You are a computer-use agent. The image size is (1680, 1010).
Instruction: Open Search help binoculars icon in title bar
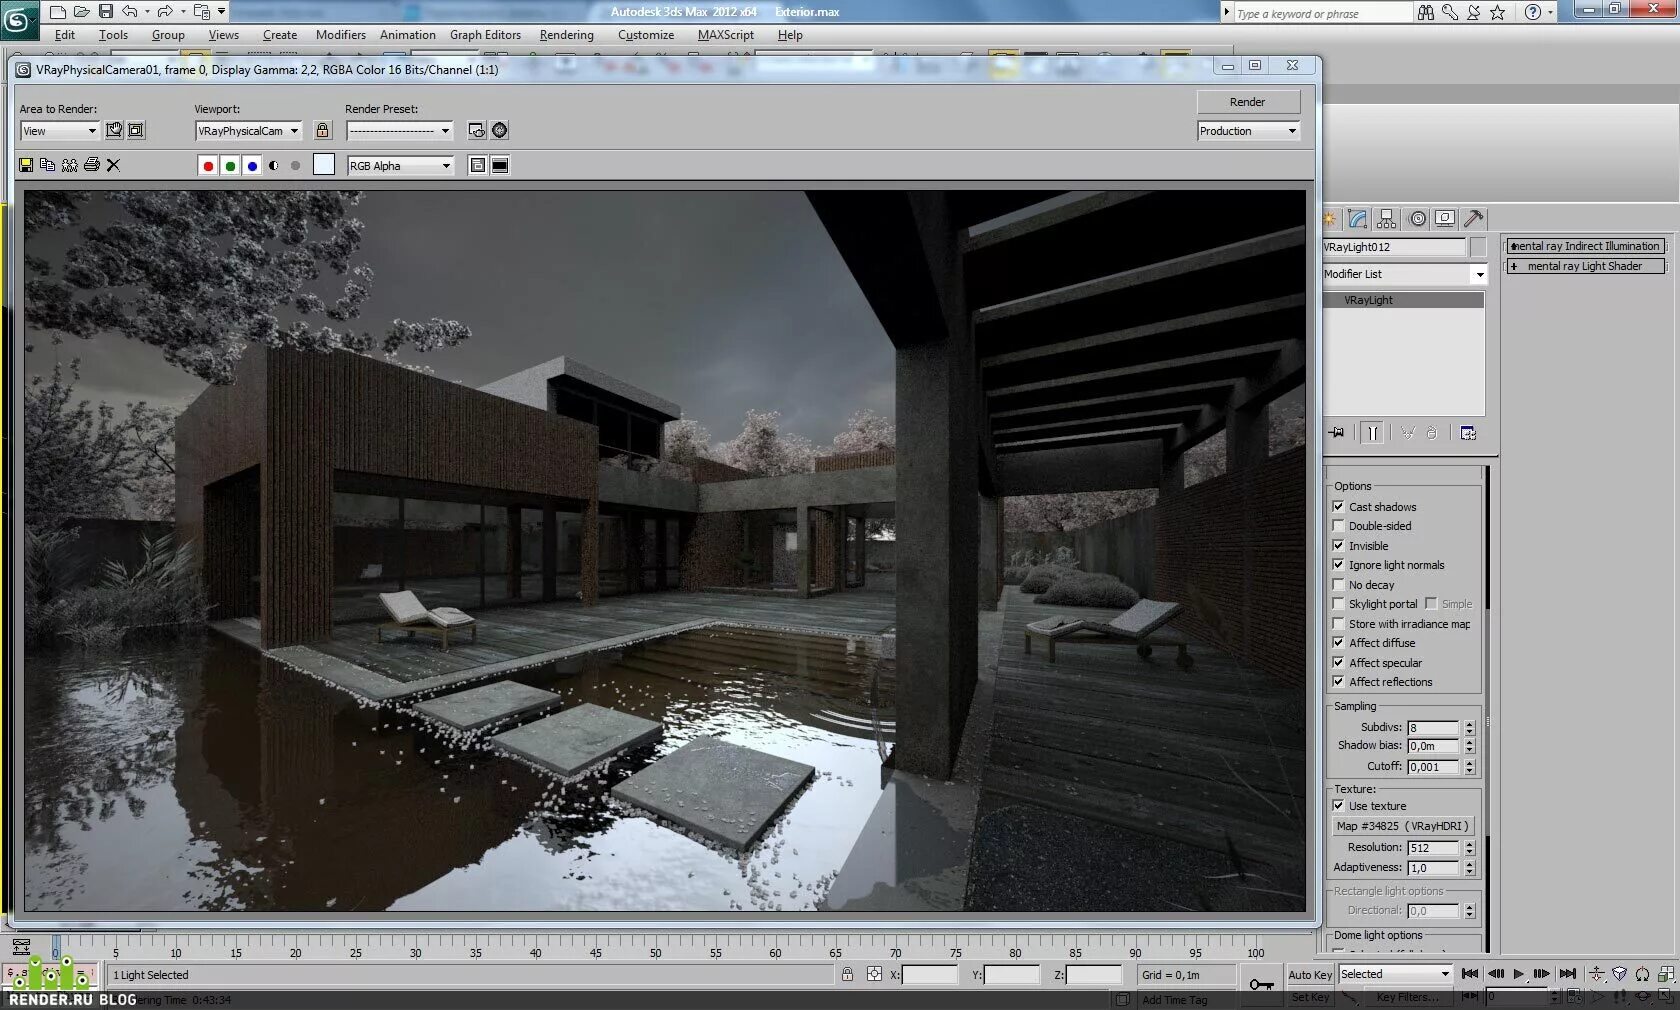(x=1426, y=12)
